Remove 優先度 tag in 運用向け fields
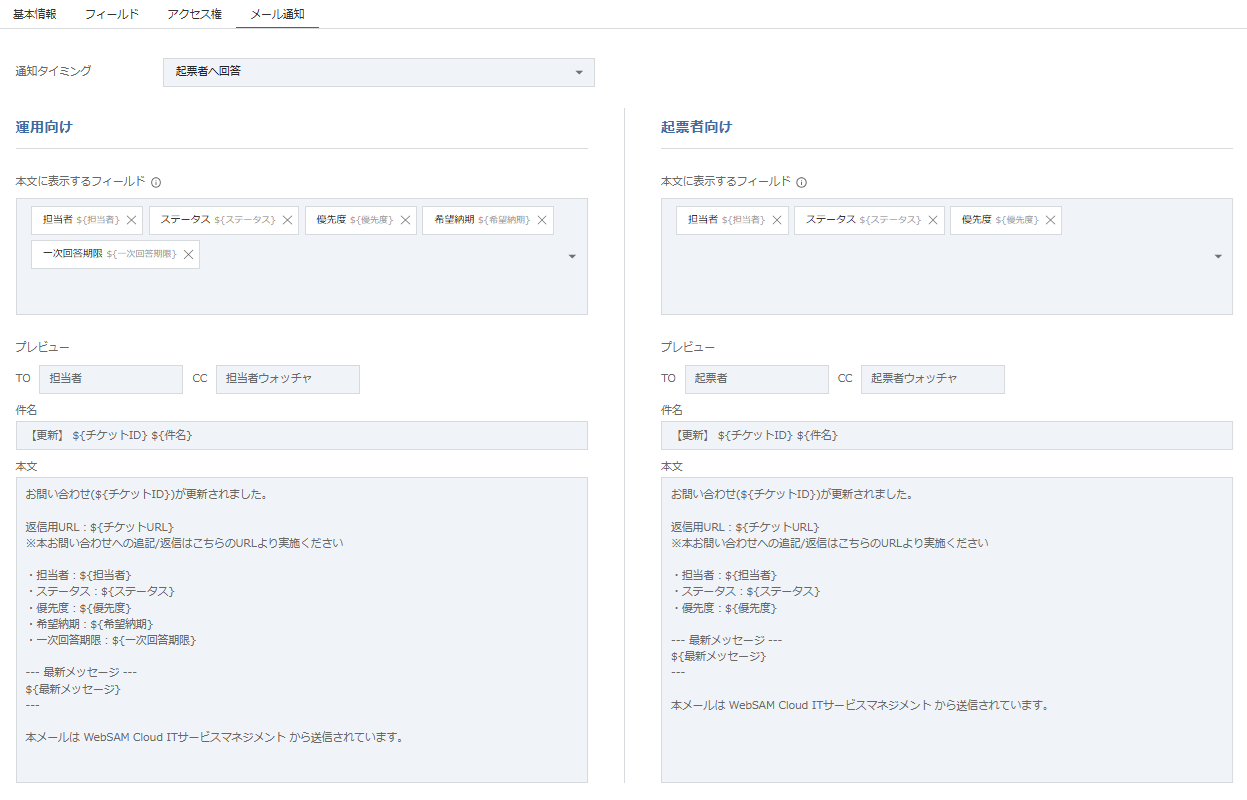1247x800 pixels. pyautogui.click(x=405, y=220)
